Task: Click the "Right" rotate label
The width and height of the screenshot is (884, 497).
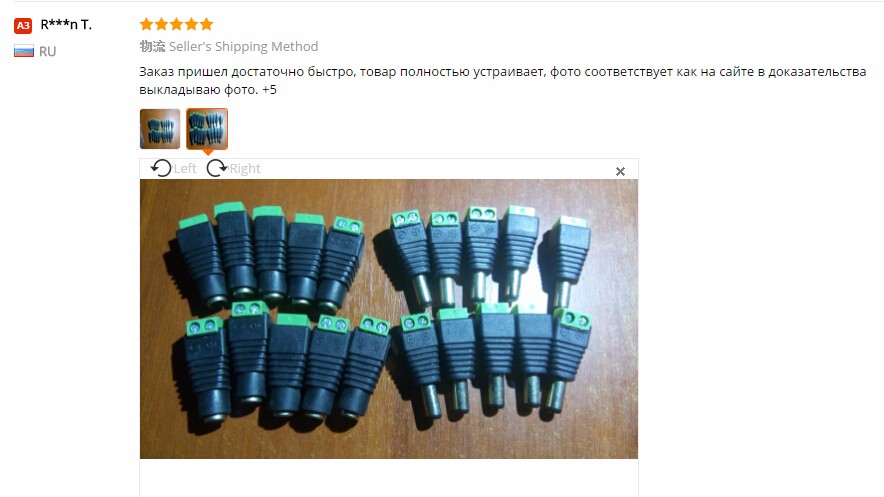Action: [245, 168]
